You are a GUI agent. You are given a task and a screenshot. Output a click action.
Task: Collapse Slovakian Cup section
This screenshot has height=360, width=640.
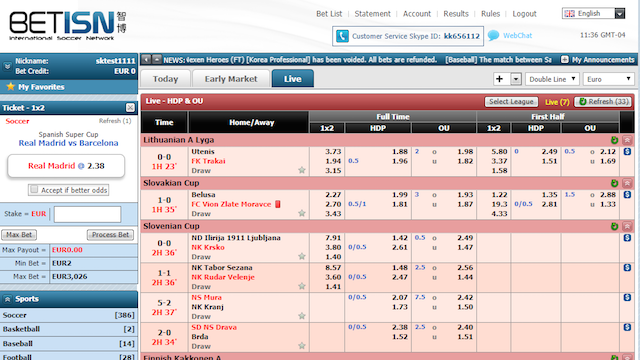click(627, 183)
